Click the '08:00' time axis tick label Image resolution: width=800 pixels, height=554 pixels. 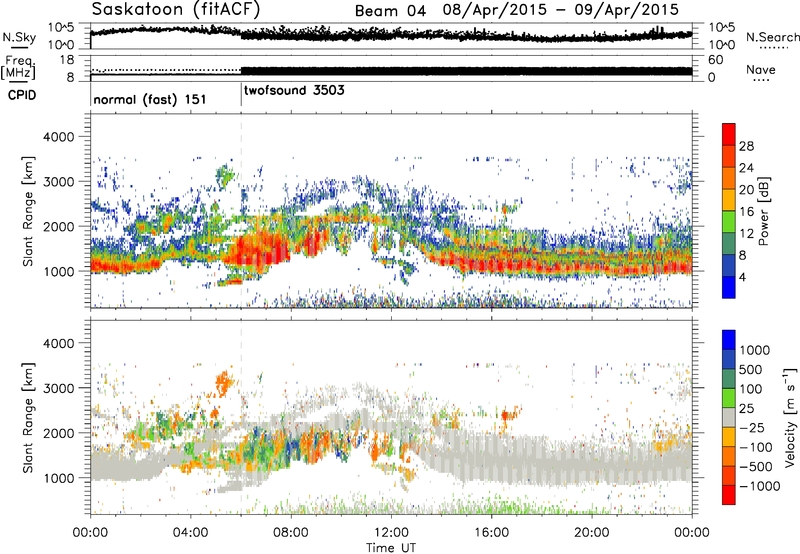(291, 533)
